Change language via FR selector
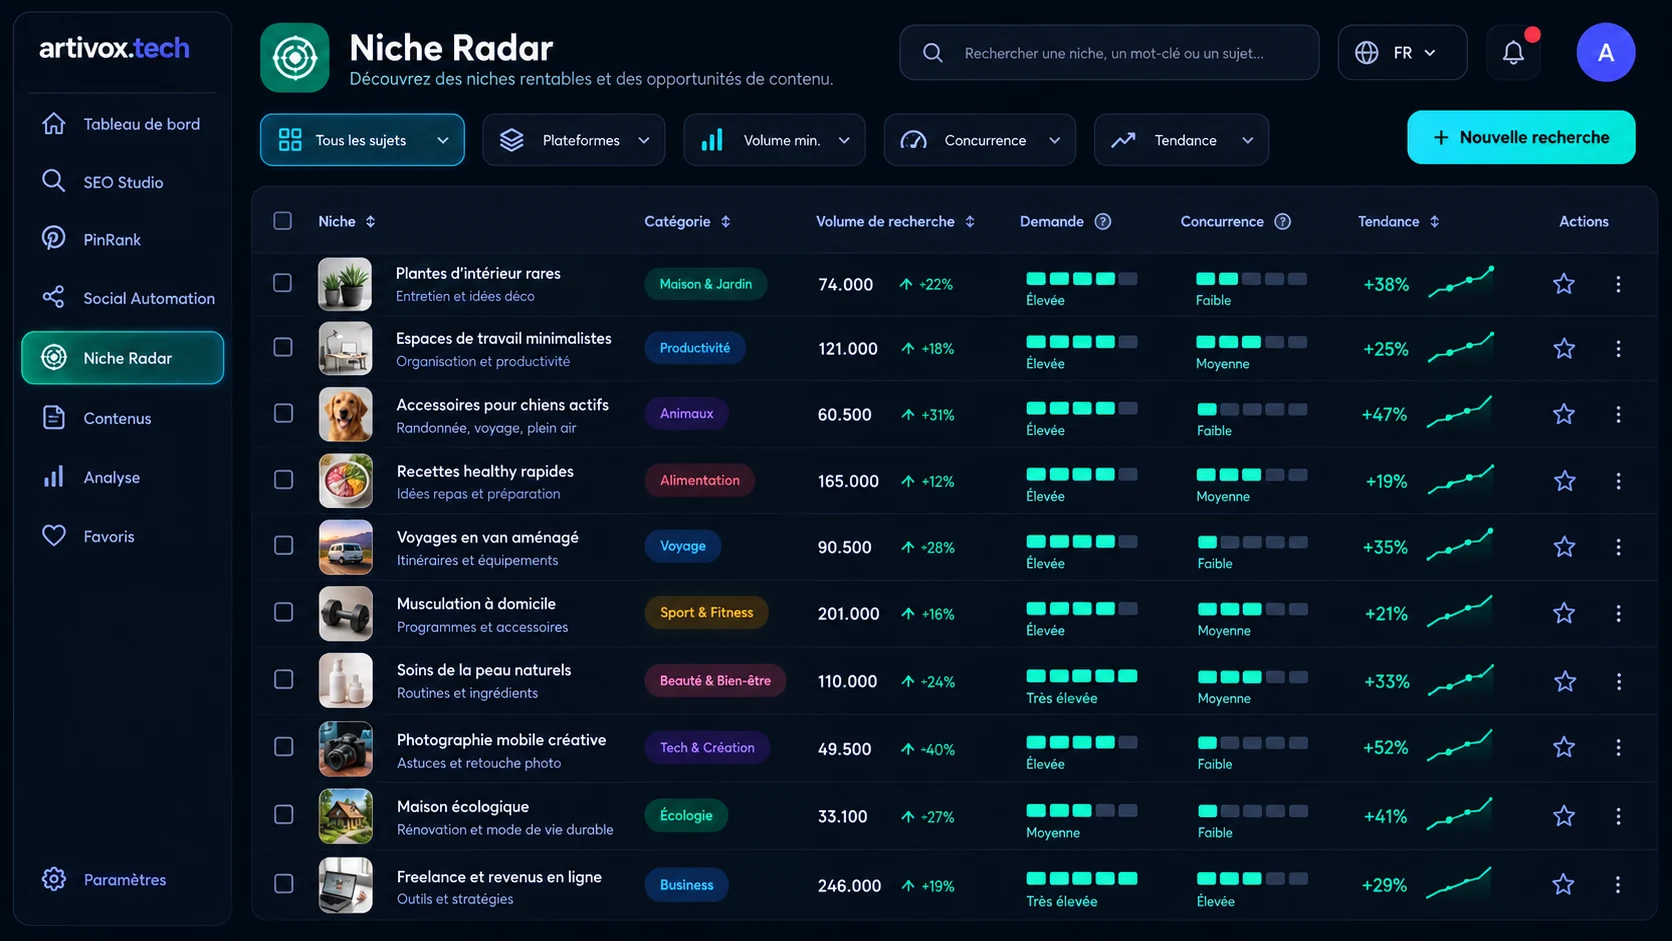 point(1402,52)
